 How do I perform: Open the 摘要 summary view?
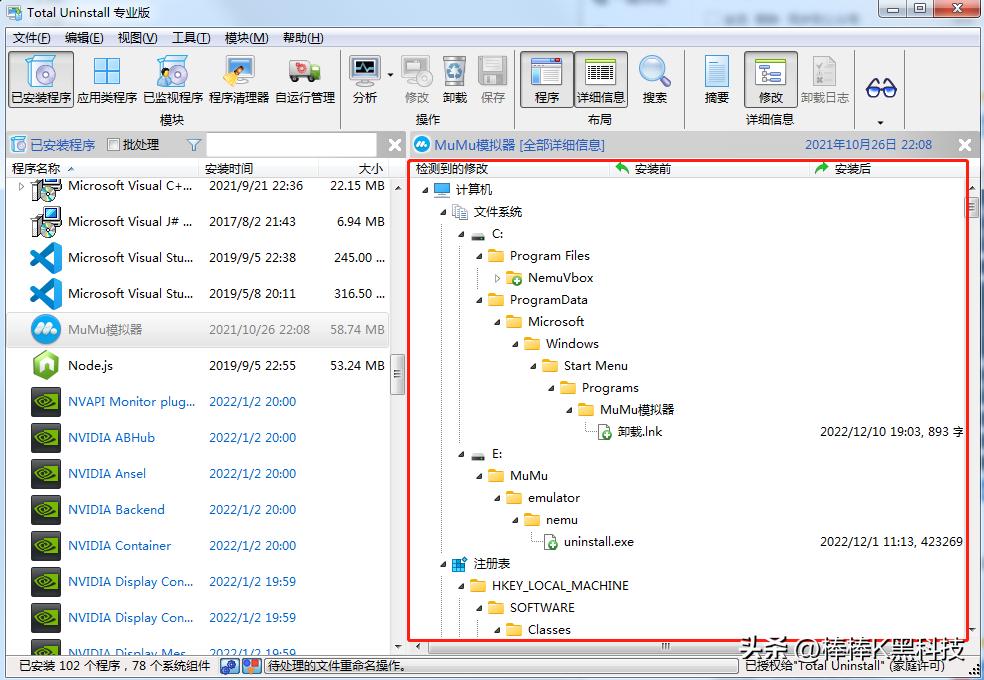(717, 79)
